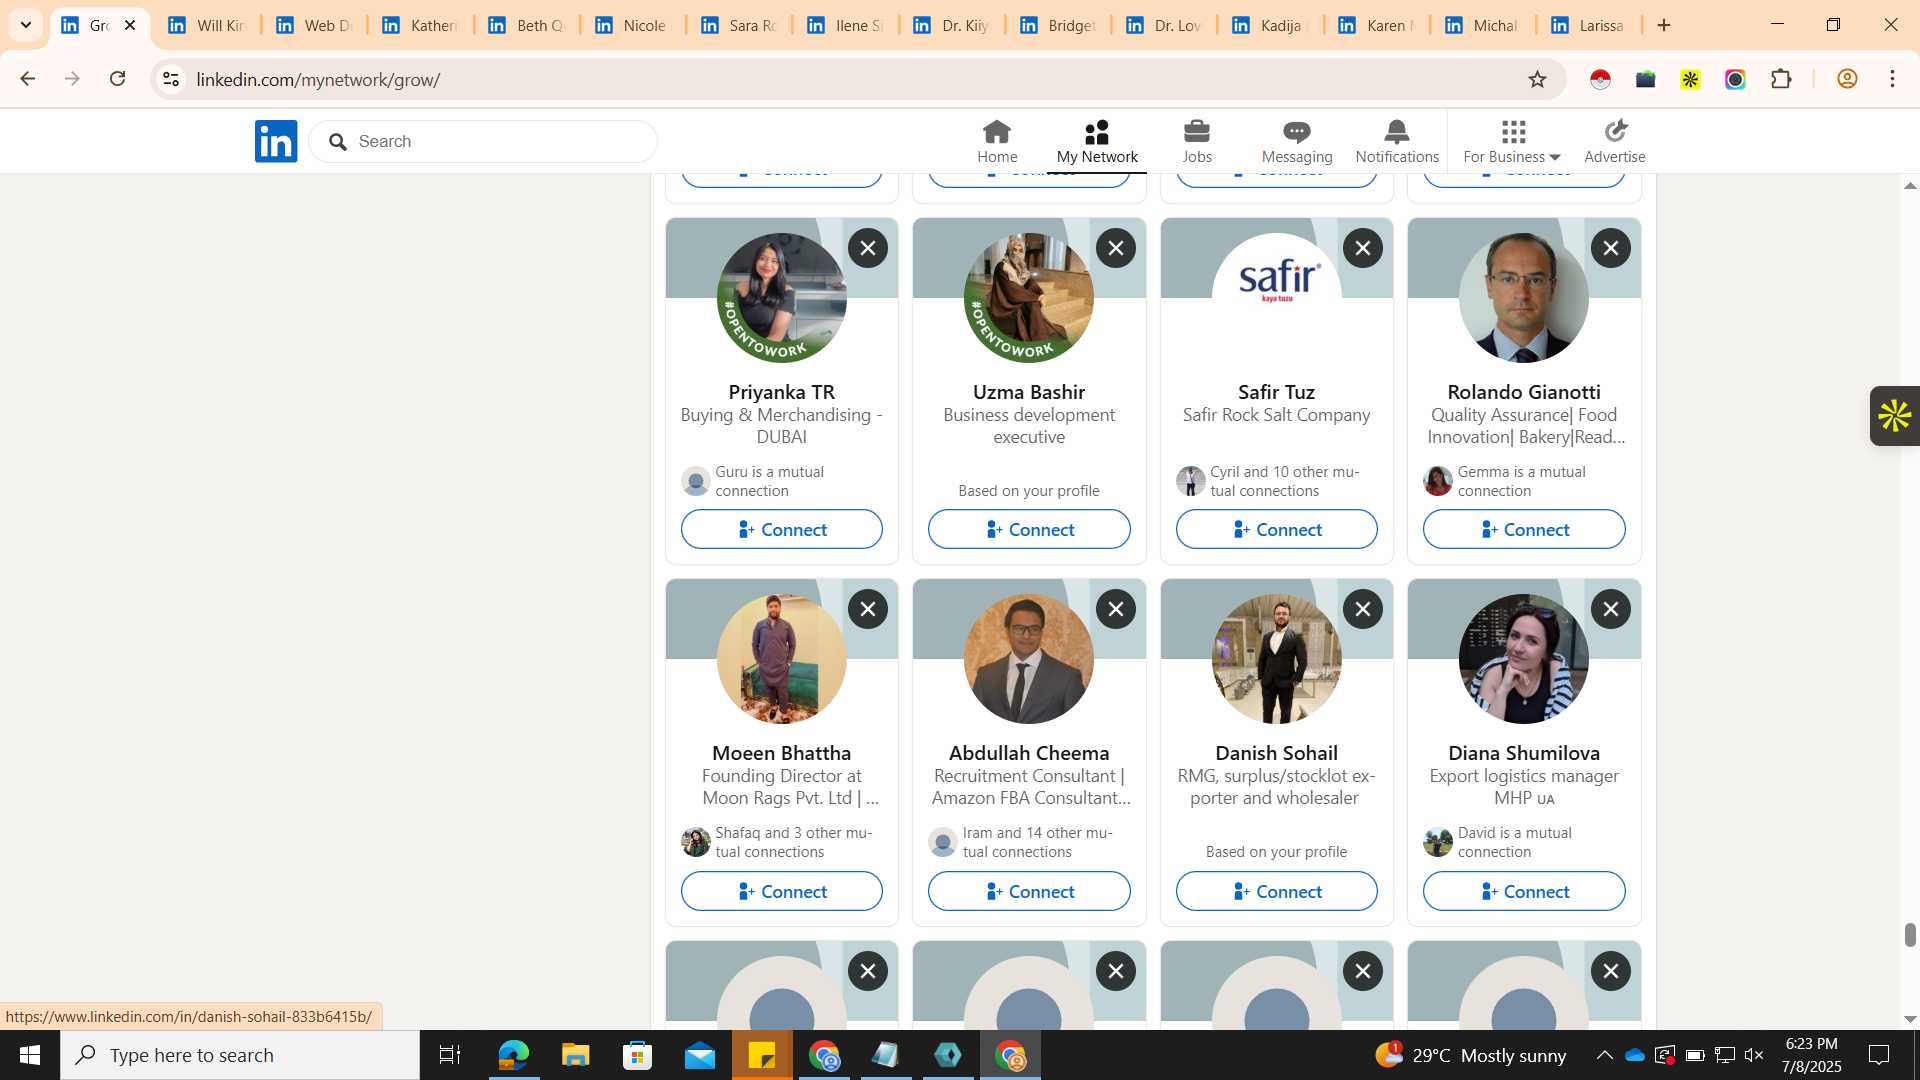Click the LinkedIn Search field

(x=484, y=141)
